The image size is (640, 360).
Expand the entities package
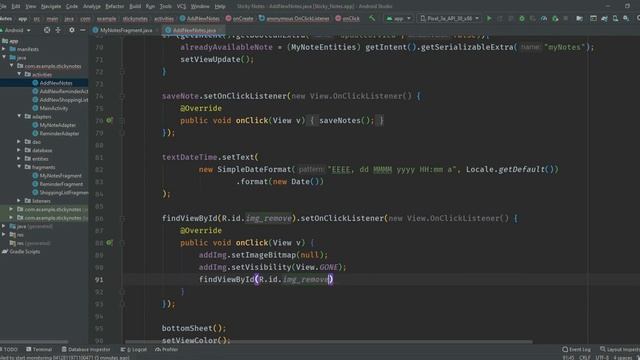(x=19, y=158)
